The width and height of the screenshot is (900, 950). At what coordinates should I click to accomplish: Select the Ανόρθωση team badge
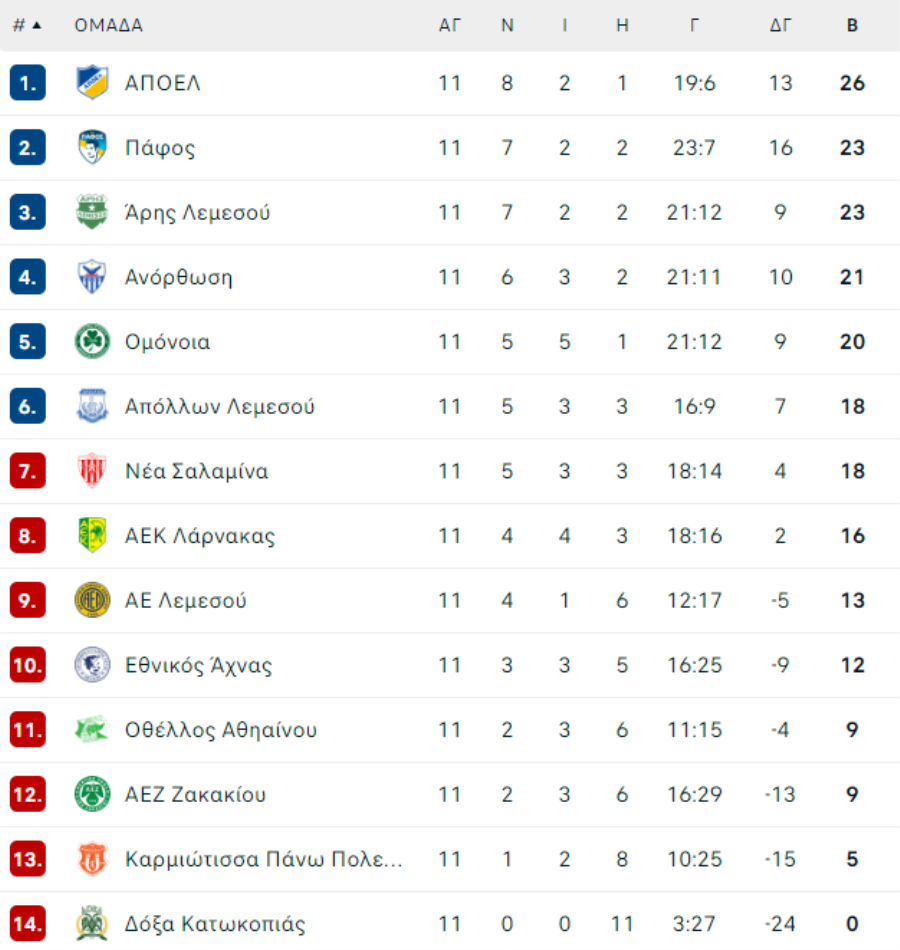[x=92, y=276]
